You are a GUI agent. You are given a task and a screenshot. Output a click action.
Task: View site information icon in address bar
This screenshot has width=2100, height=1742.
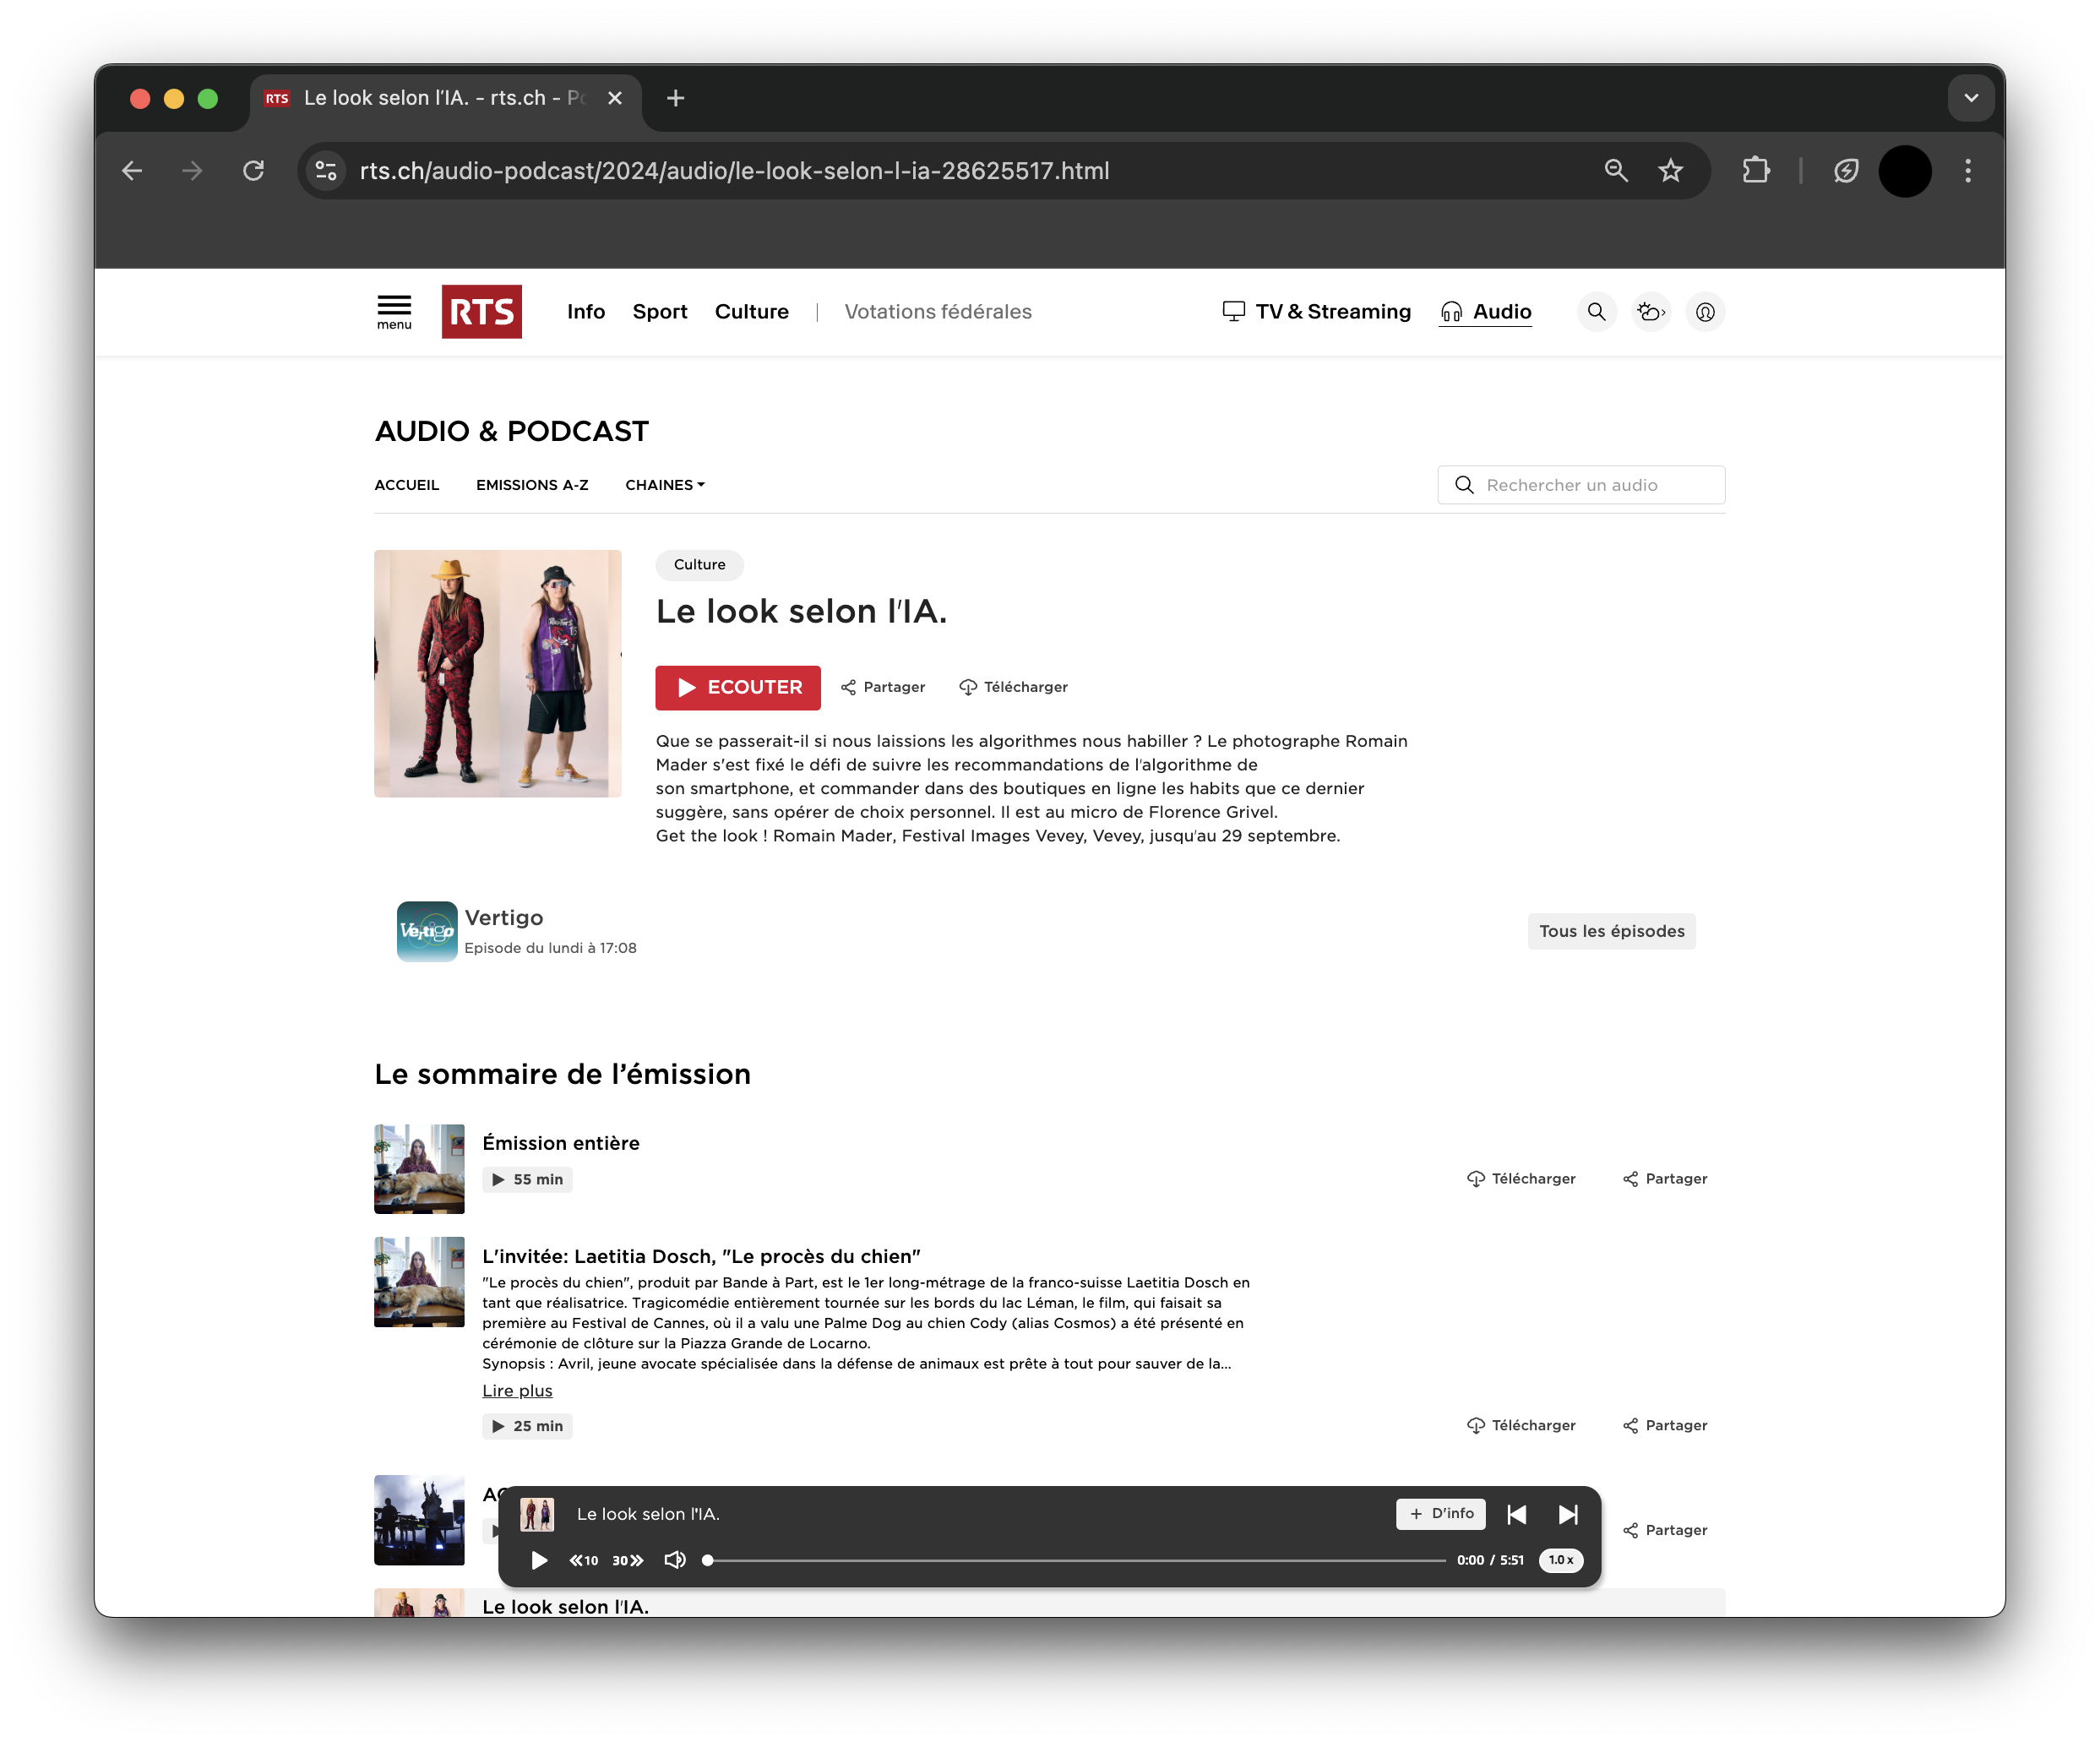(x=326, y=171)
